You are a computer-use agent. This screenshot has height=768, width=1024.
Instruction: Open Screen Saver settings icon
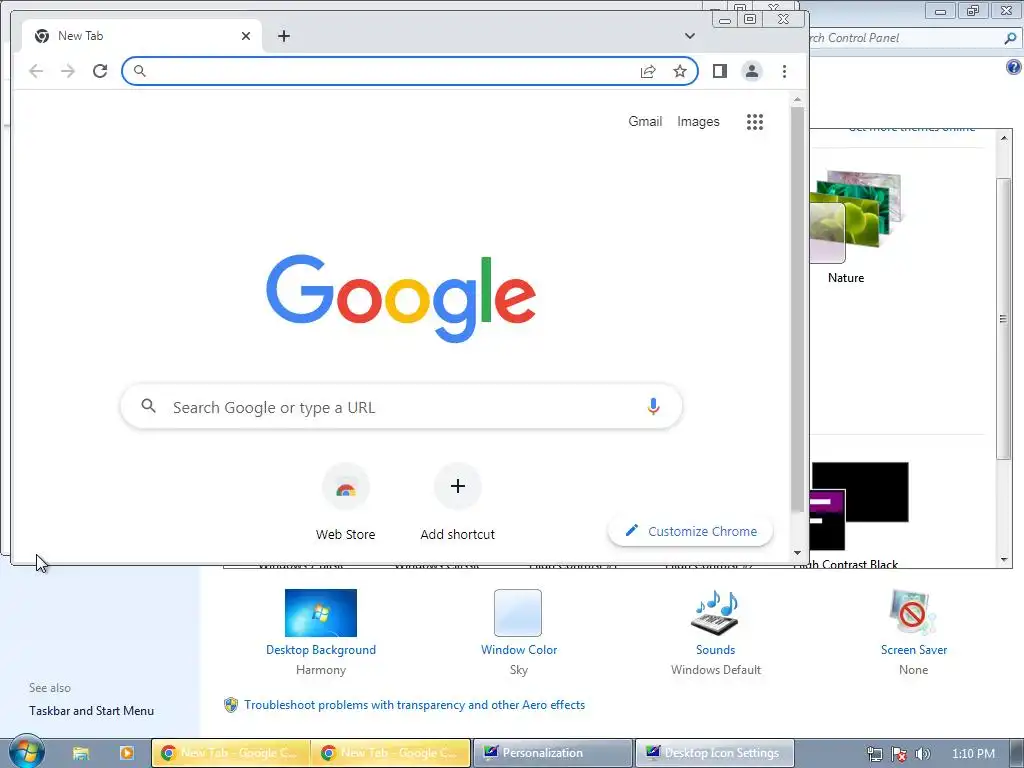(913, 613)
